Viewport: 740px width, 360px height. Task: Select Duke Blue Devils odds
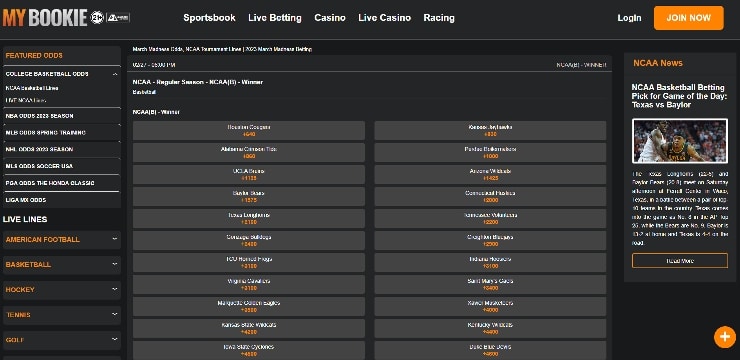click(490, 351)
